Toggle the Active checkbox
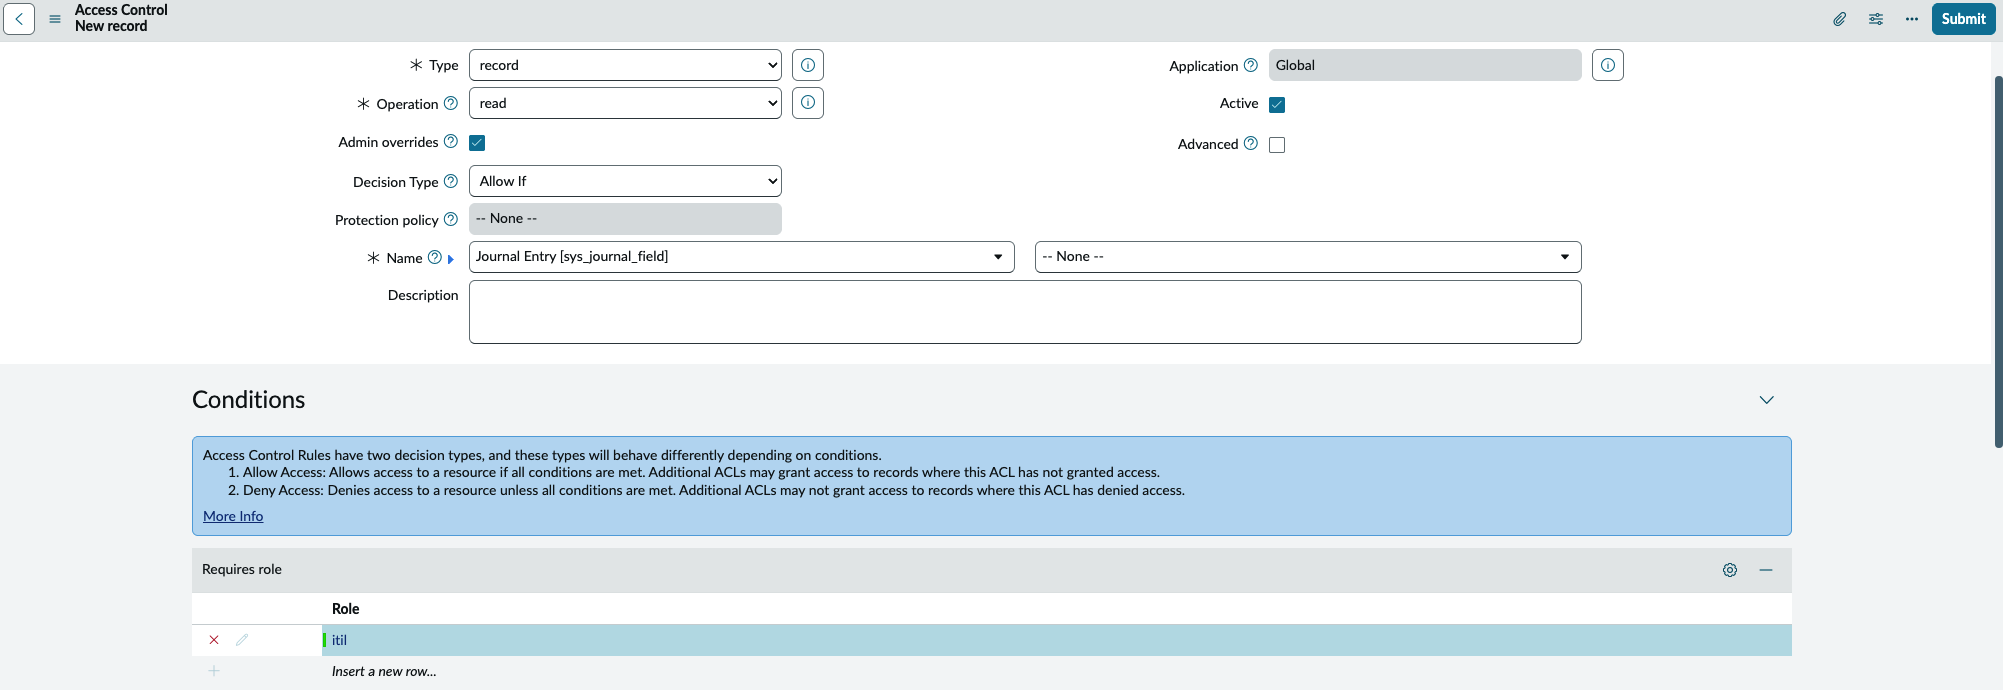Image resolution: width=2003 pixels, height=690 pixels. (1277, 104)
